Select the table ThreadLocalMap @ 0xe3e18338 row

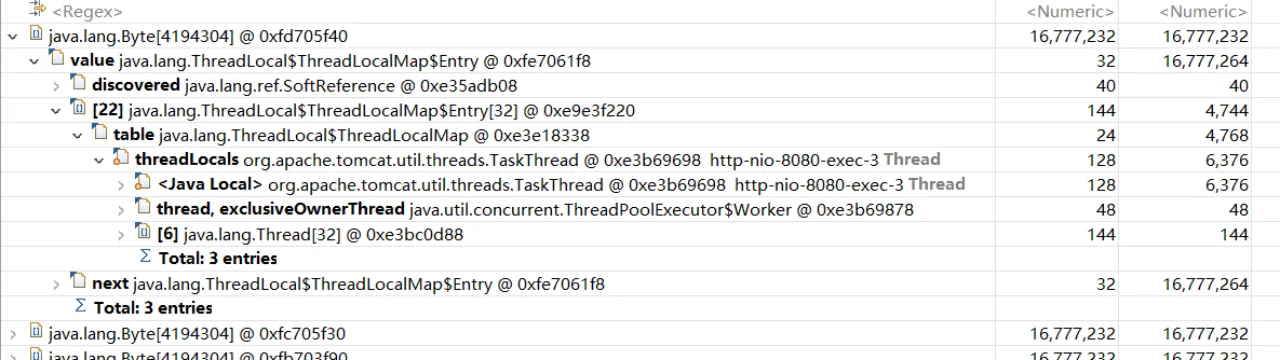coord(640,135)
